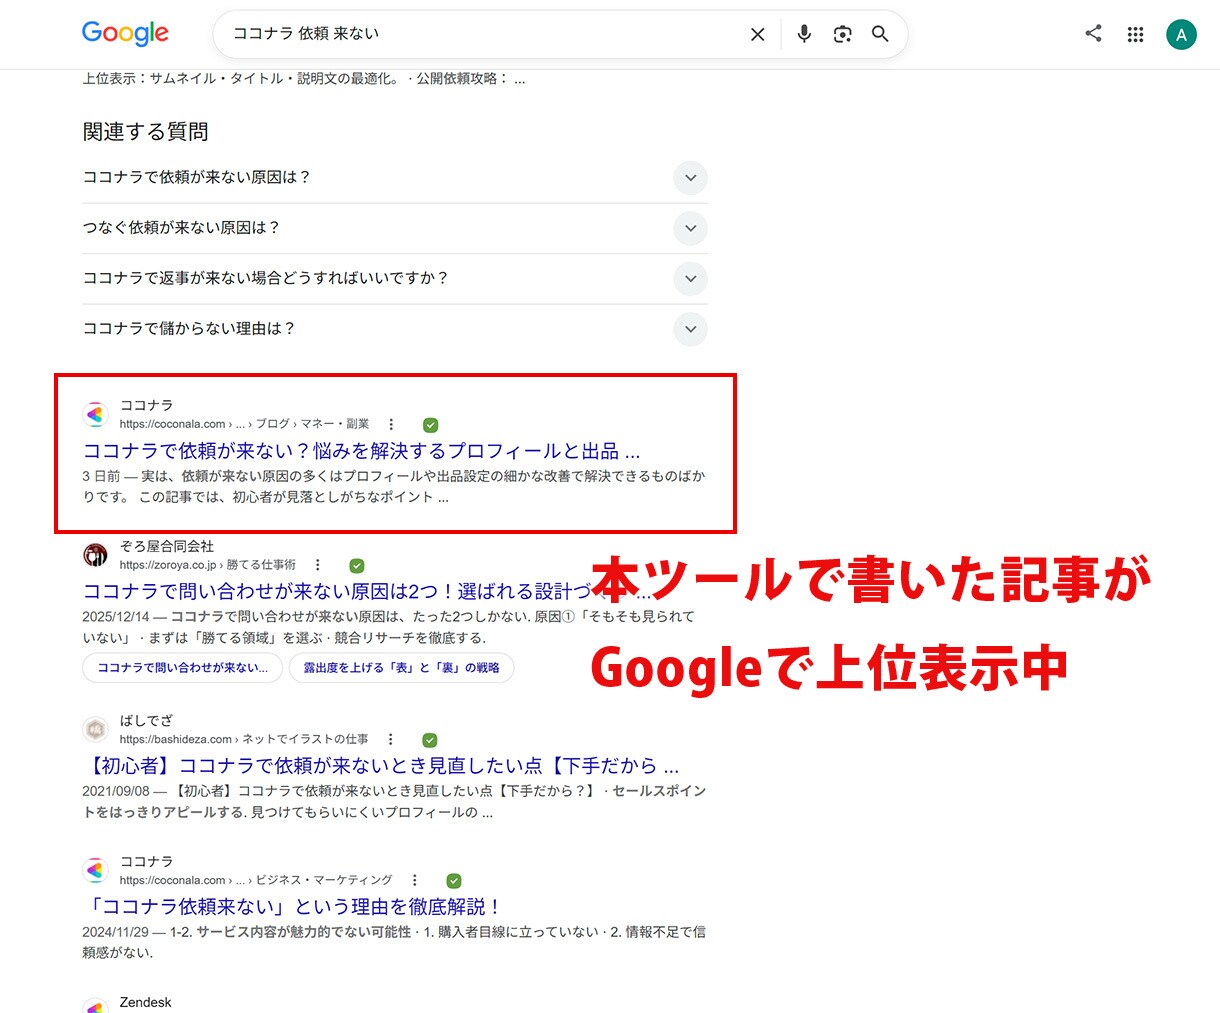Open more options for bashideza.com result

click(391, 739)
